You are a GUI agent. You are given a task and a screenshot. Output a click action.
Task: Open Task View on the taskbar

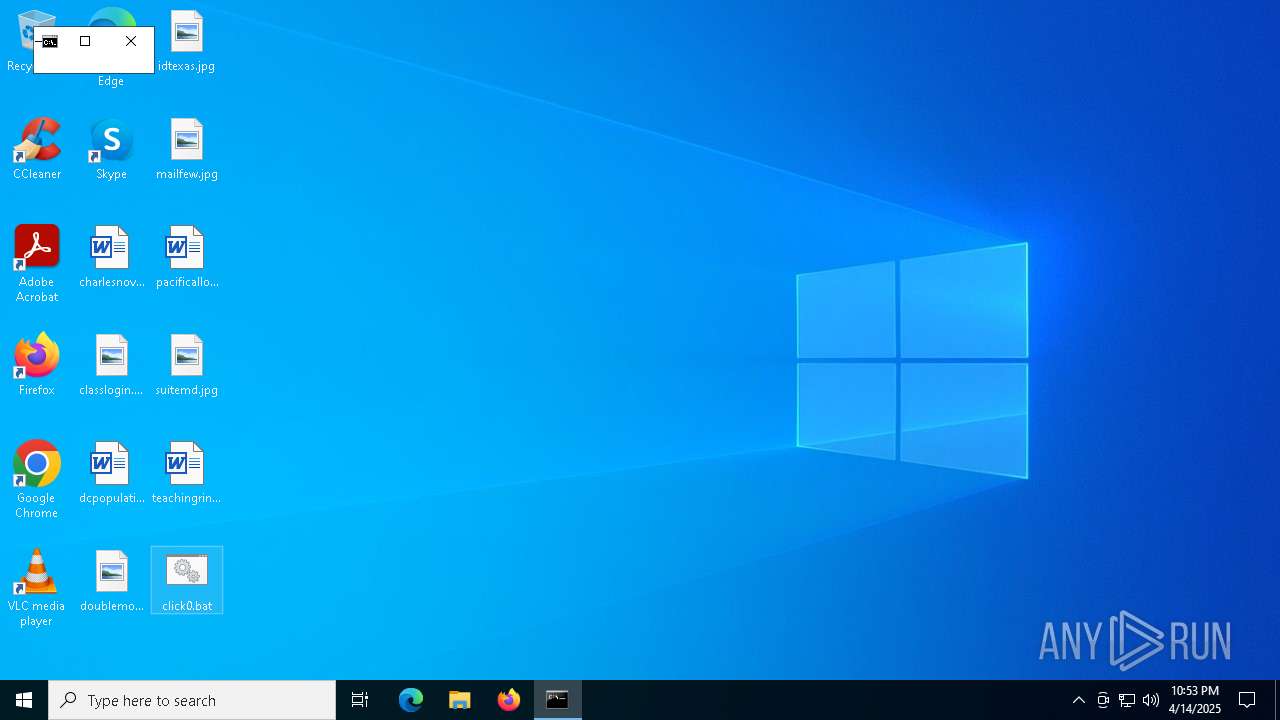(x=360, y=700)
